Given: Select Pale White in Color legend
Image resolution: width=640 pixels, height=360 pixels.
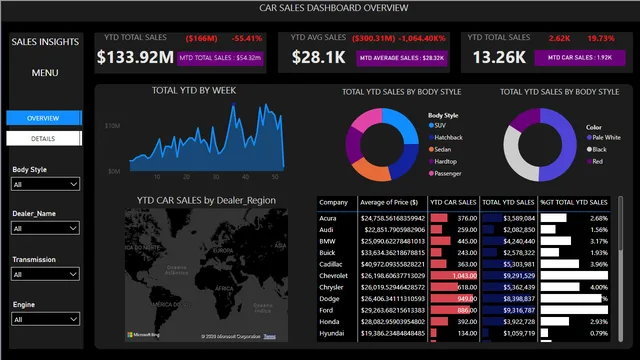Looking at the screenshot, I should 604,138.
